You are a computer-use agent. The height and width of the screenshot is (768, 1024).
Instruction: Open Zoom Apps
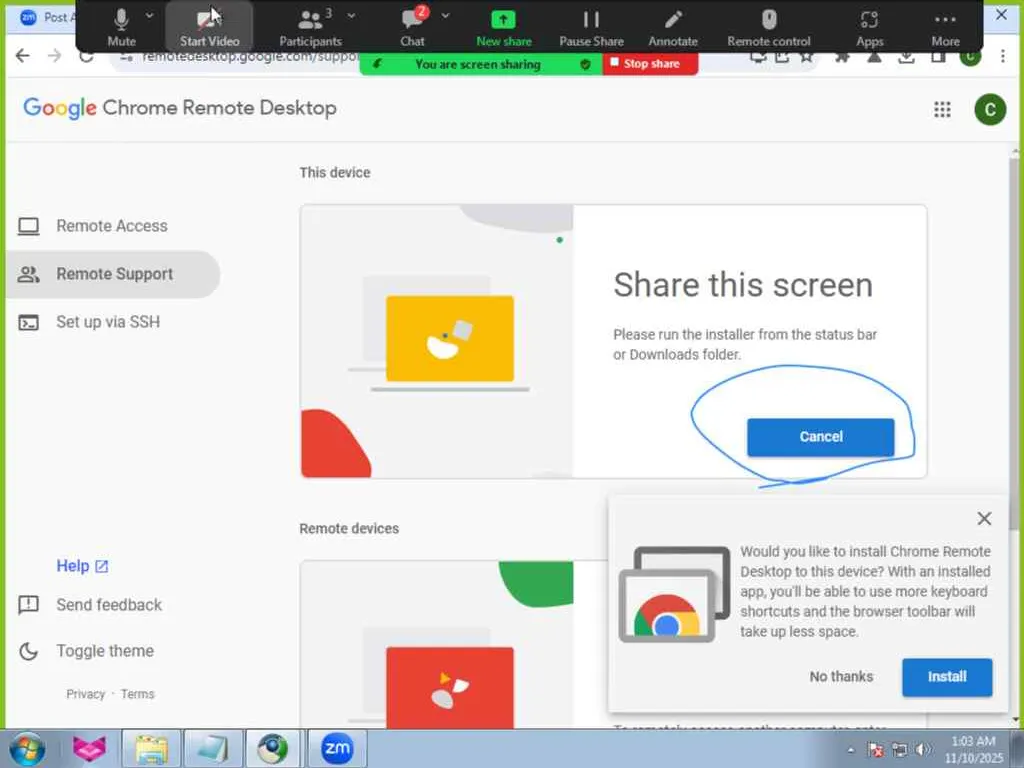(869, 27)
